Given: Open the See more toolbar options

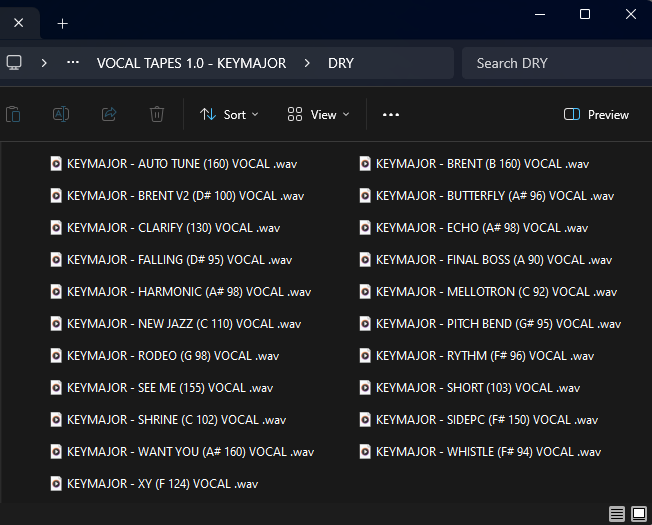Looking at the screenshot, I should (x=391, y=114).
